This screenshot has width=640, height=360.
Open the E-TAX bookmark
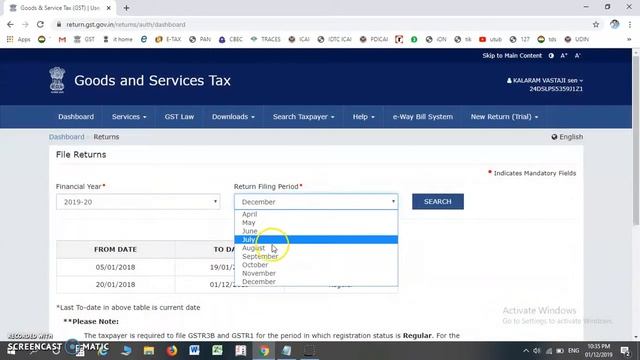[x=168, y=39]
